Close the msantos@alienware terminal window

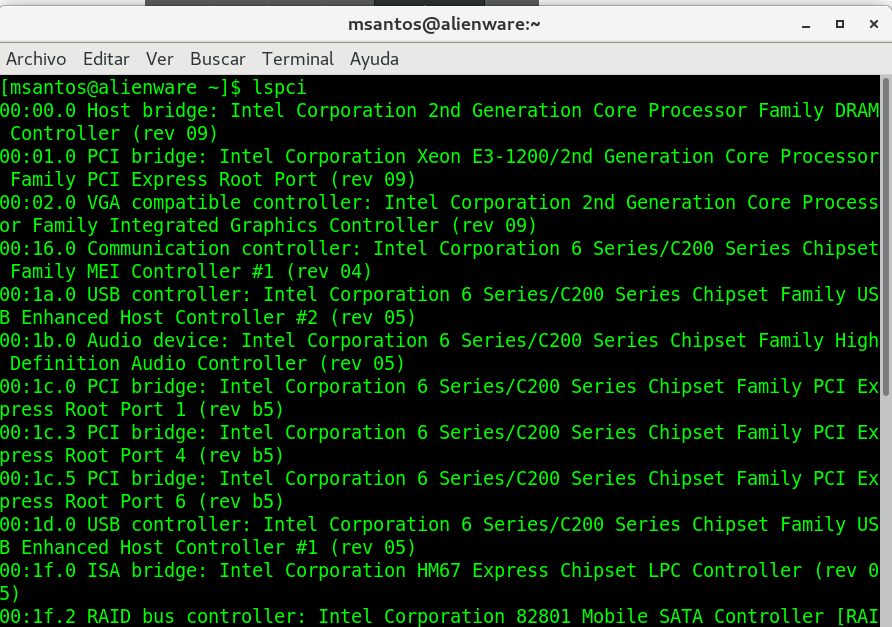coord(872,24)
